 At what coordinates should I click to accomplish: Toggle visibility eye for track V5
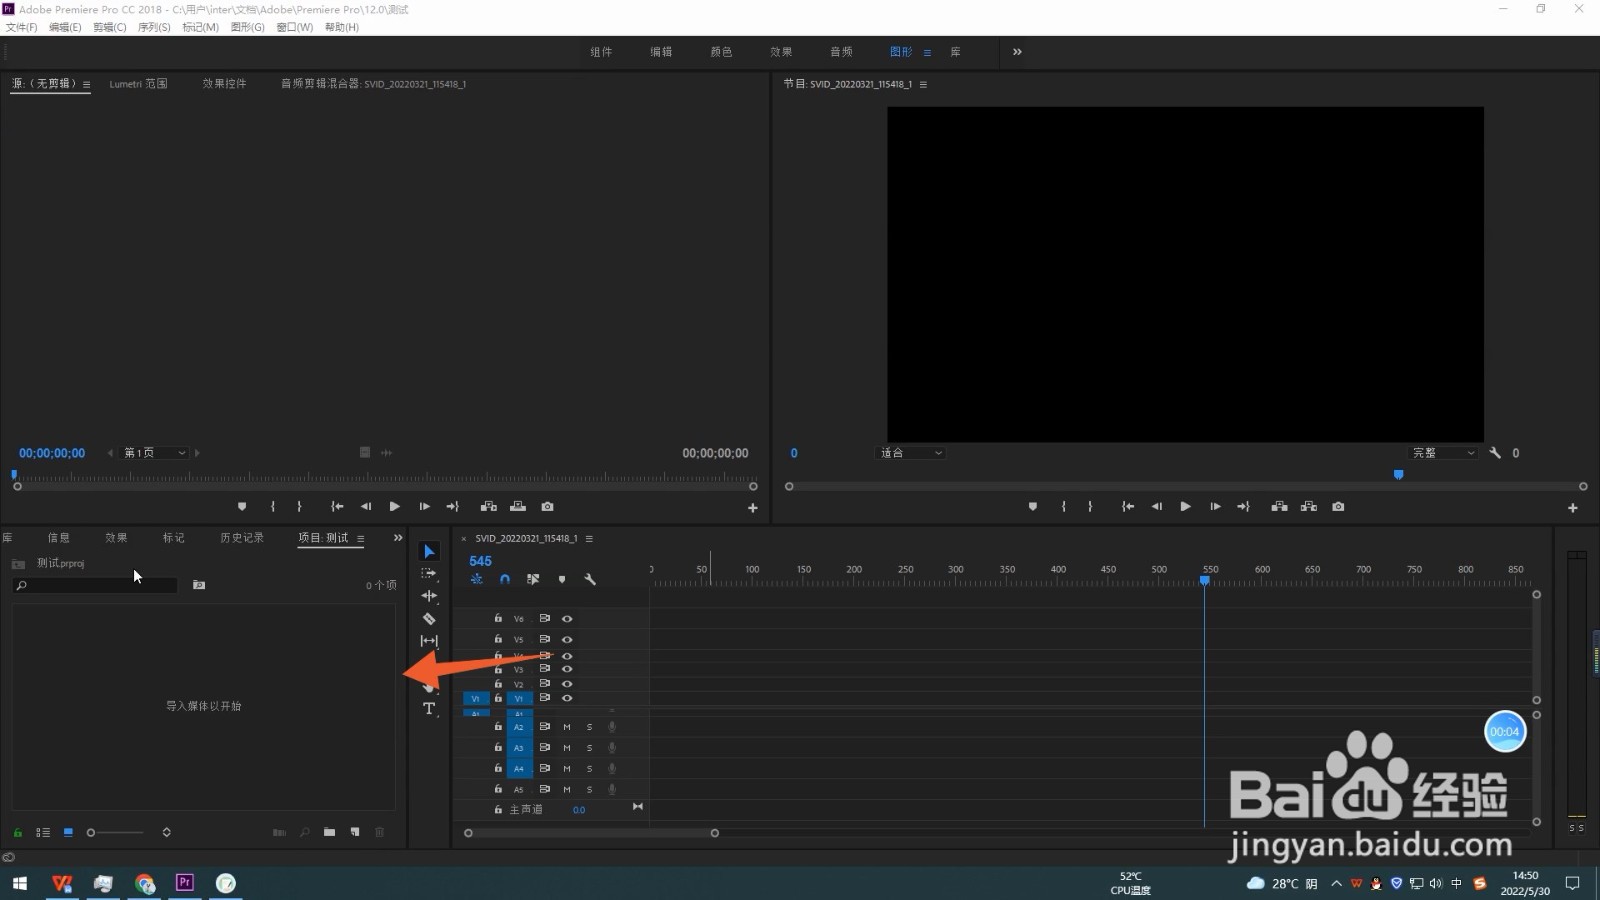pos(567,640)
